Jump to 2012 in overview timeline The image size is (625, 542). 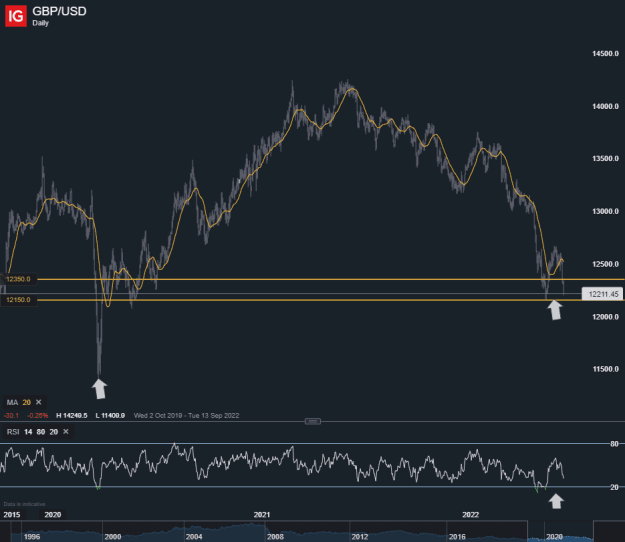pyautogui.click(x=360, y=537)
